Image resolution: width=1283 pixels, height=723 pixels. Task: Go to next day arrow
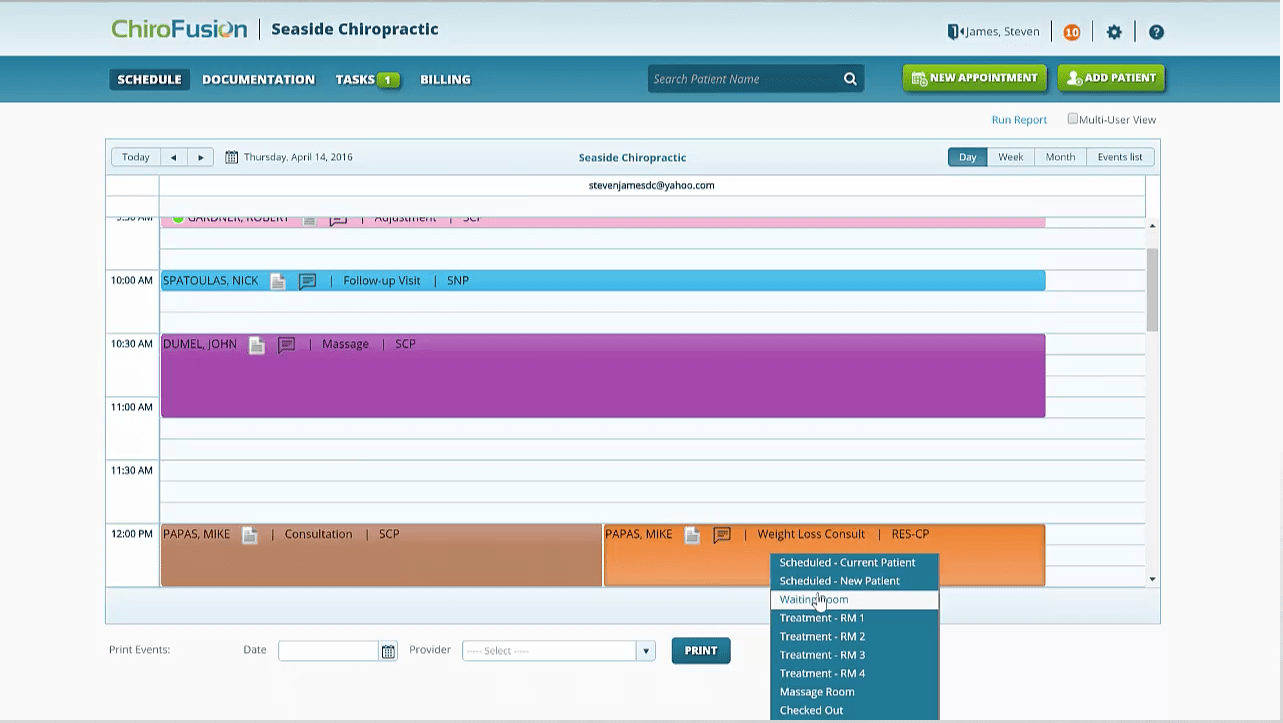(201, 157)
